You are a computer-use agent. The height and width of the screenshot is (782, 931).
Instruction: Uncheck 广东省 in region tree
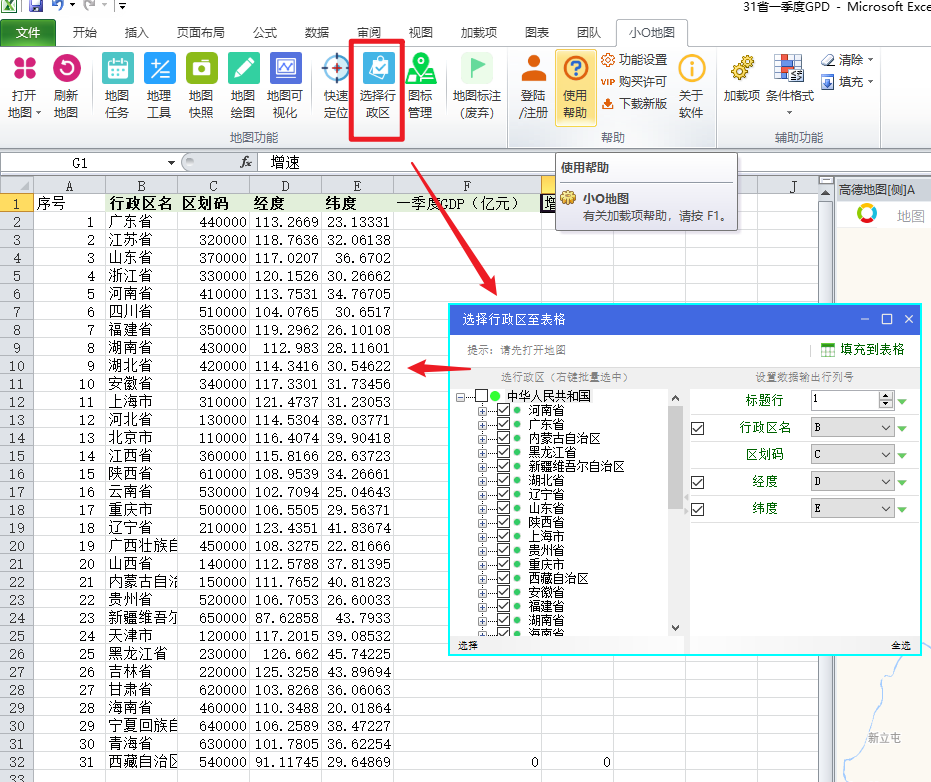pos(504,424)
